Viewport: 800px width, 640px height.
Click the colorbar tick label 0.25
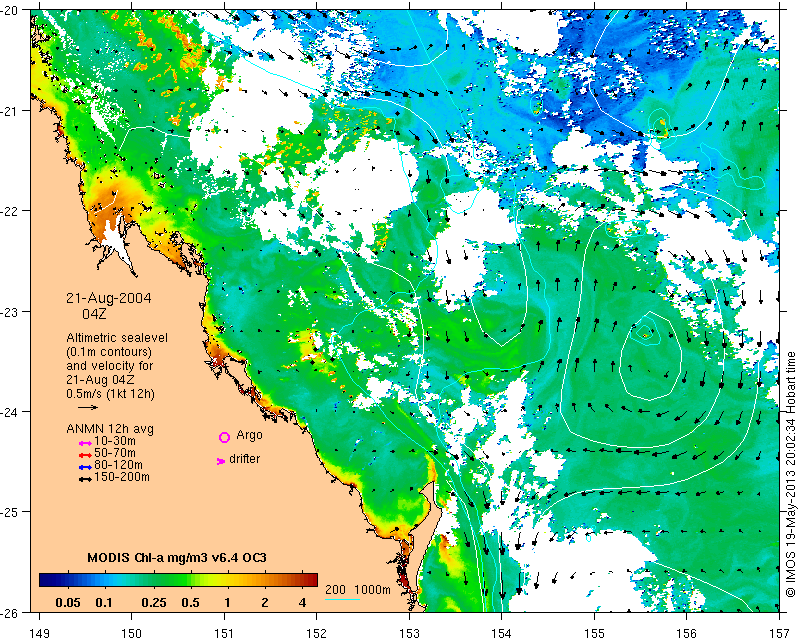tap(154, 603)
